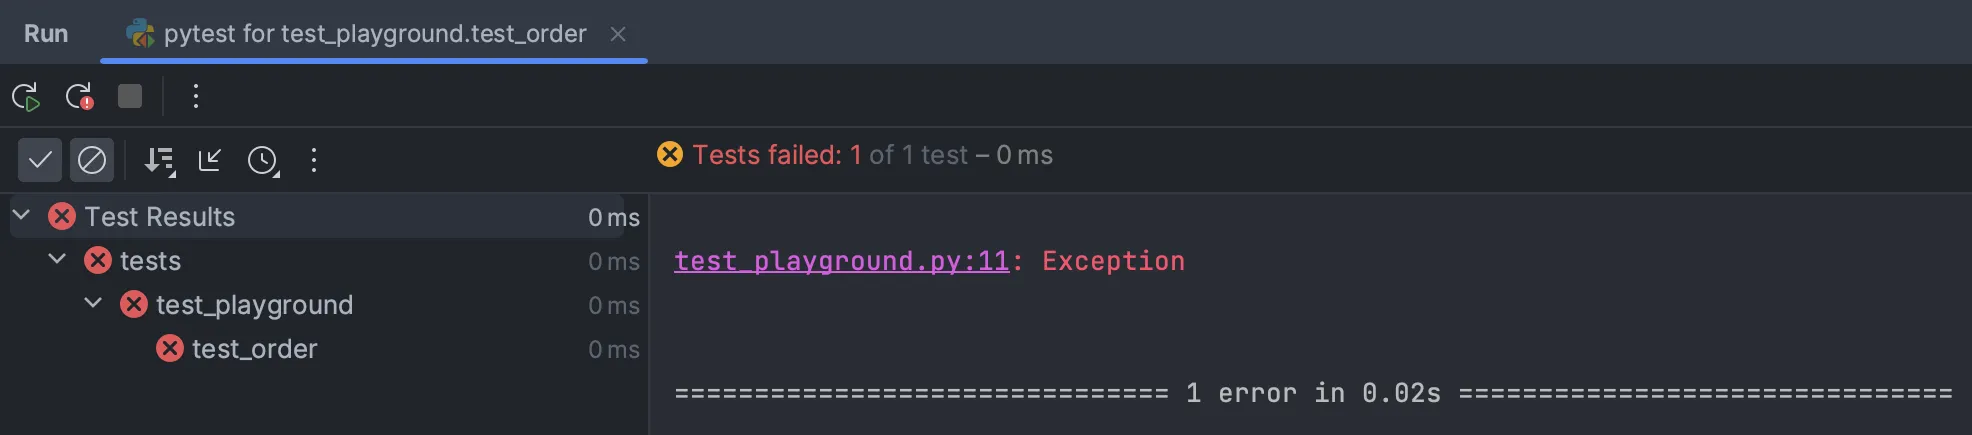Viewport: 1972px width, 435px height.
Task: Collapse the tests folder node
Action: pyautogui.click(x=57, y=259)
